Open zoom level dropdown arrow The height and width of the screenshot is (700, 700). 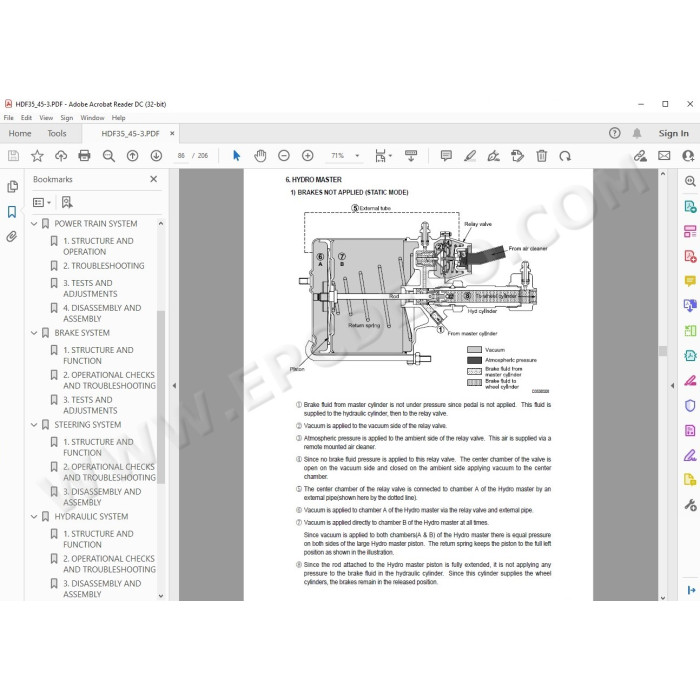click(357, 155)
